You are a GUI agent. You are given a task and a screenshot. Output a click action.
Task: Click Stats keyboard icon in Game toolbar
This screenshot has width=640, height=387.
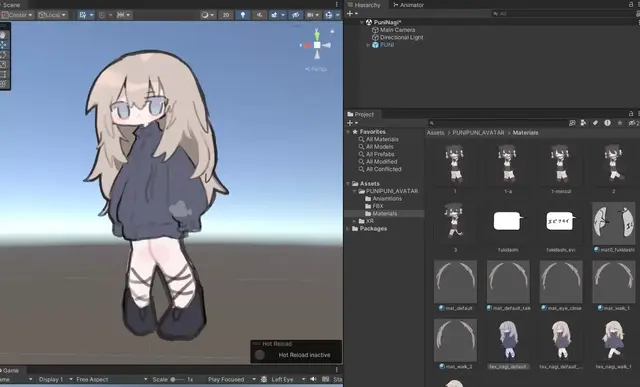326,379
